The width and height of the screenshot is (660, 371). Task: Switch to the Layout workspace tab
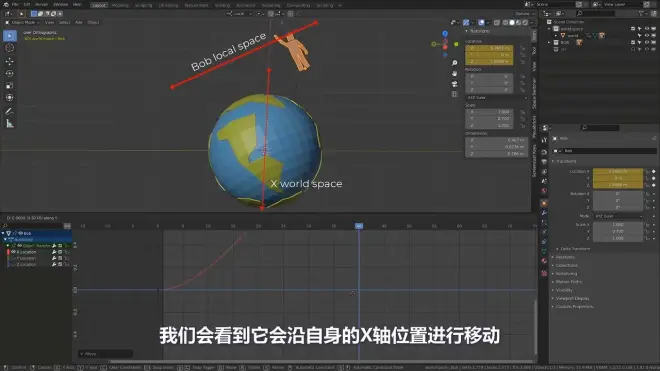[99, 5]
